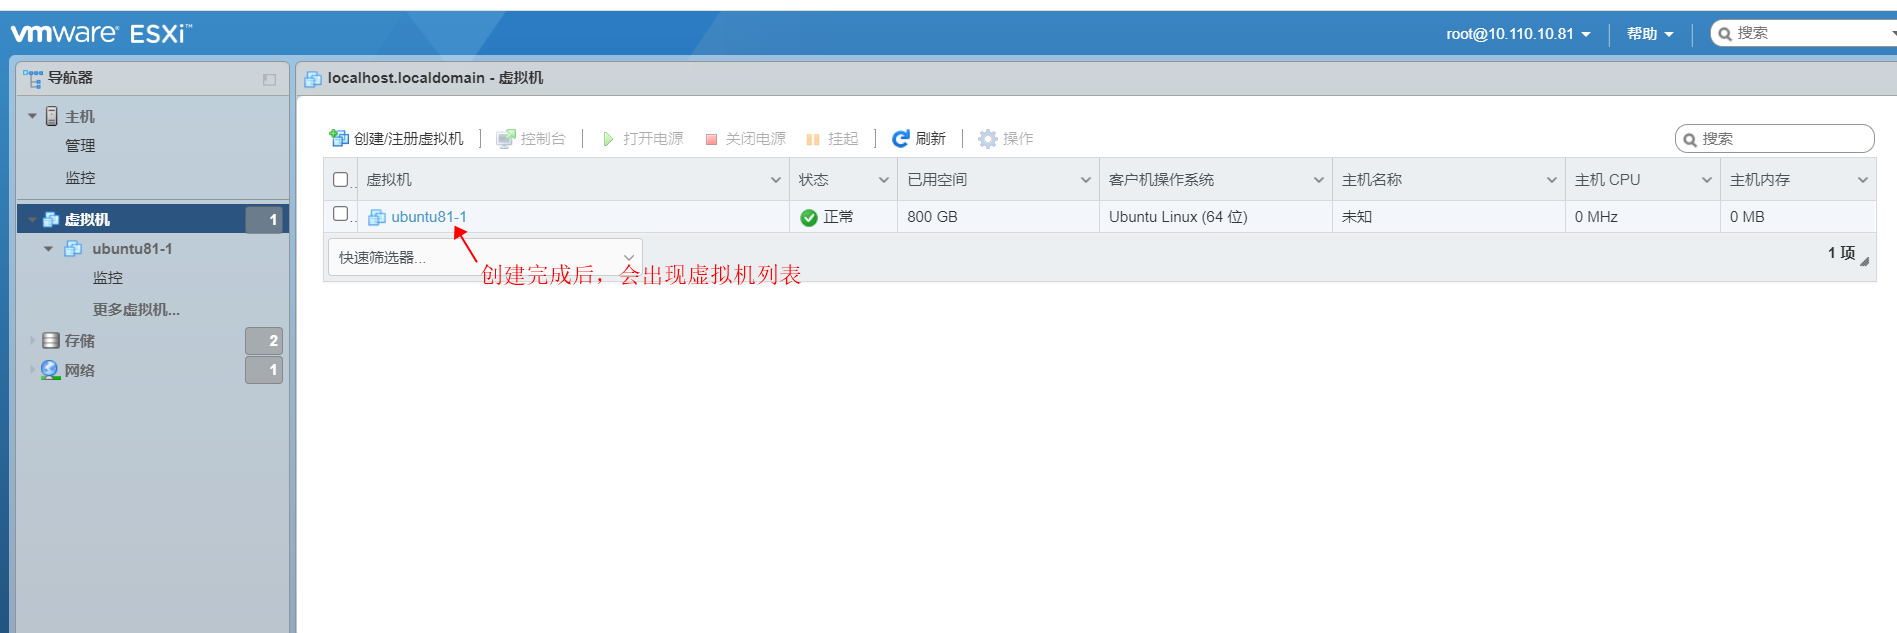The image size is (1897, 633).
Task: Collapse the ubuntu81-1 tree node arrow
Action: click(48, 249)
